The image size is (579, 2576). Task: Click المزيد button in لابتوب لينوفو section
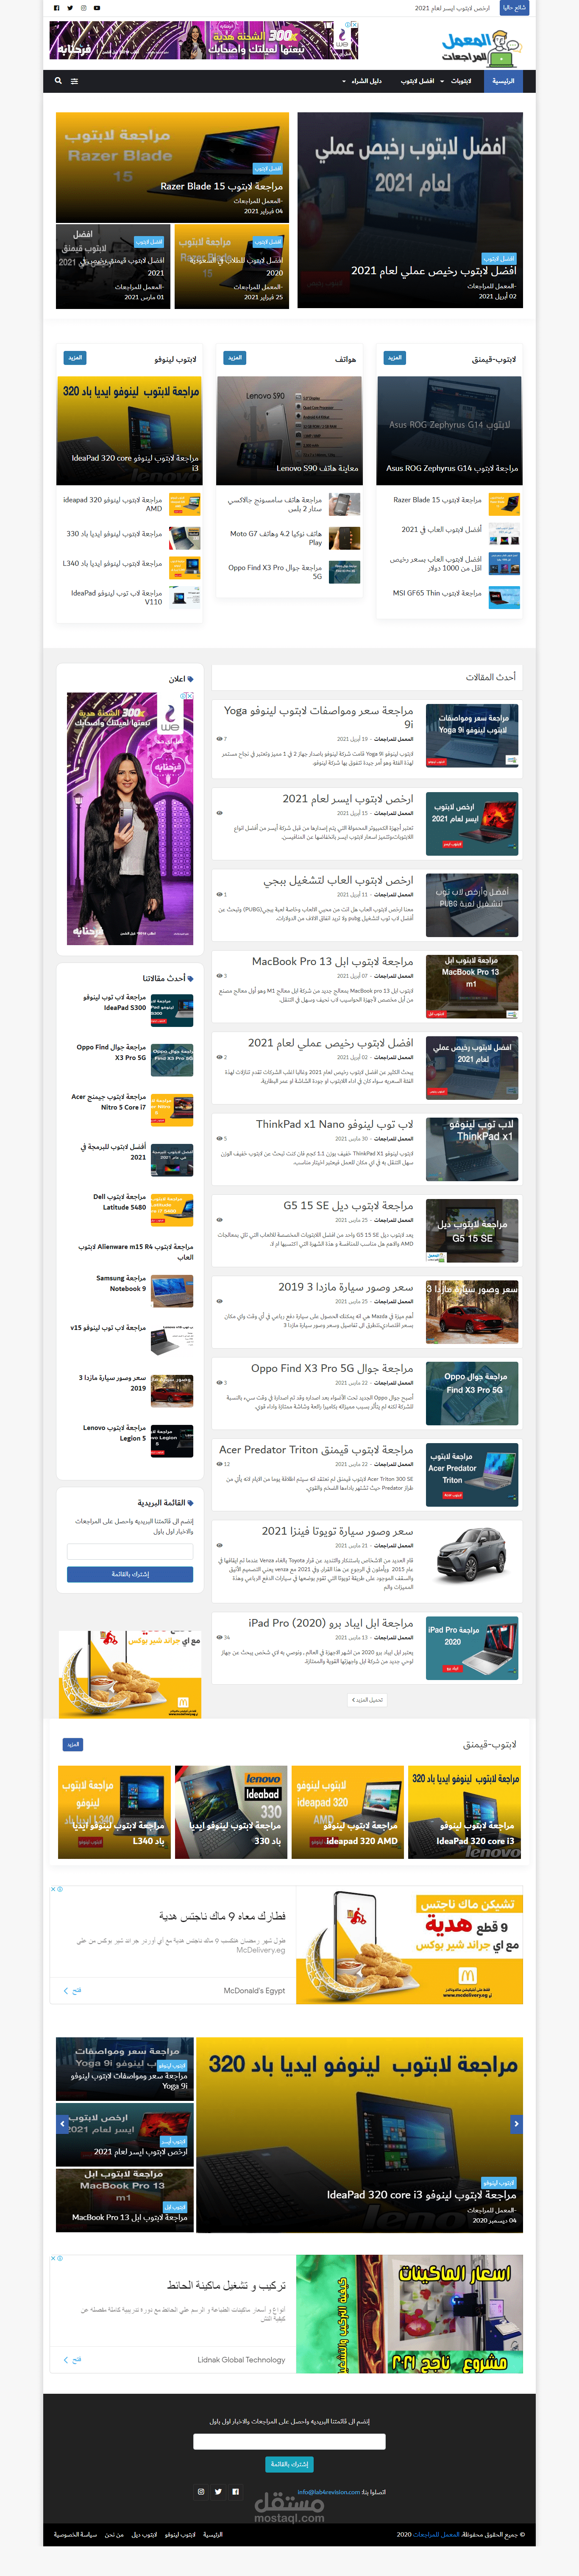tap(75, 358)
